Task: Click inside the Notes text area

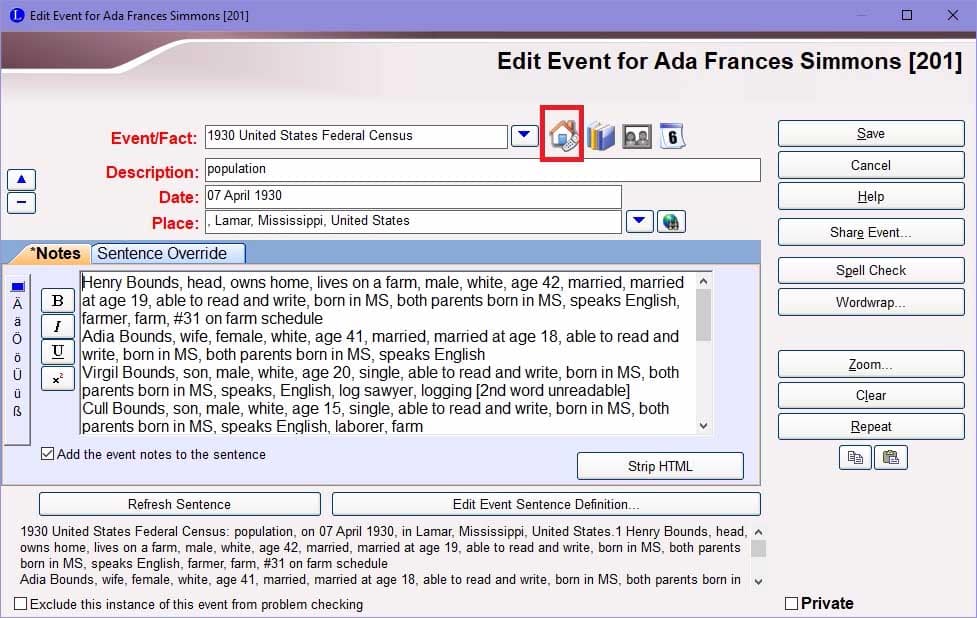Action: point(386,353)
